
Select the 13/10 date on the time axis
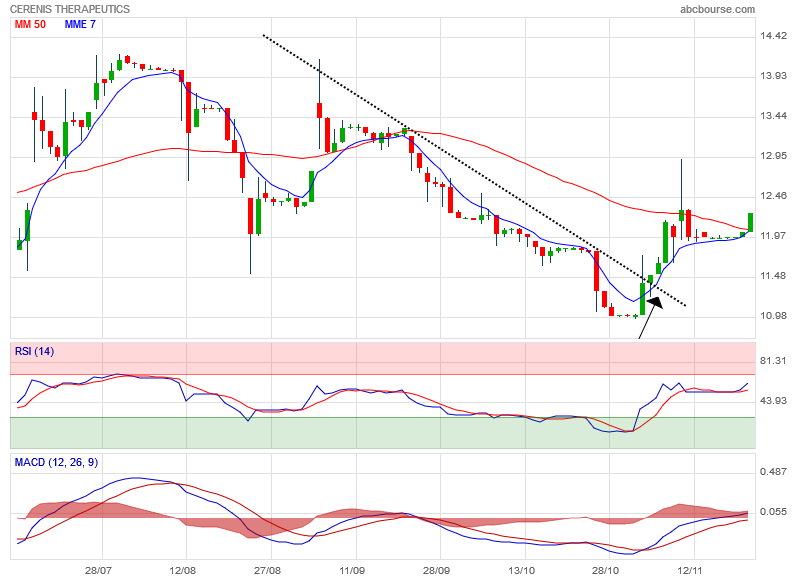(521, 570)
